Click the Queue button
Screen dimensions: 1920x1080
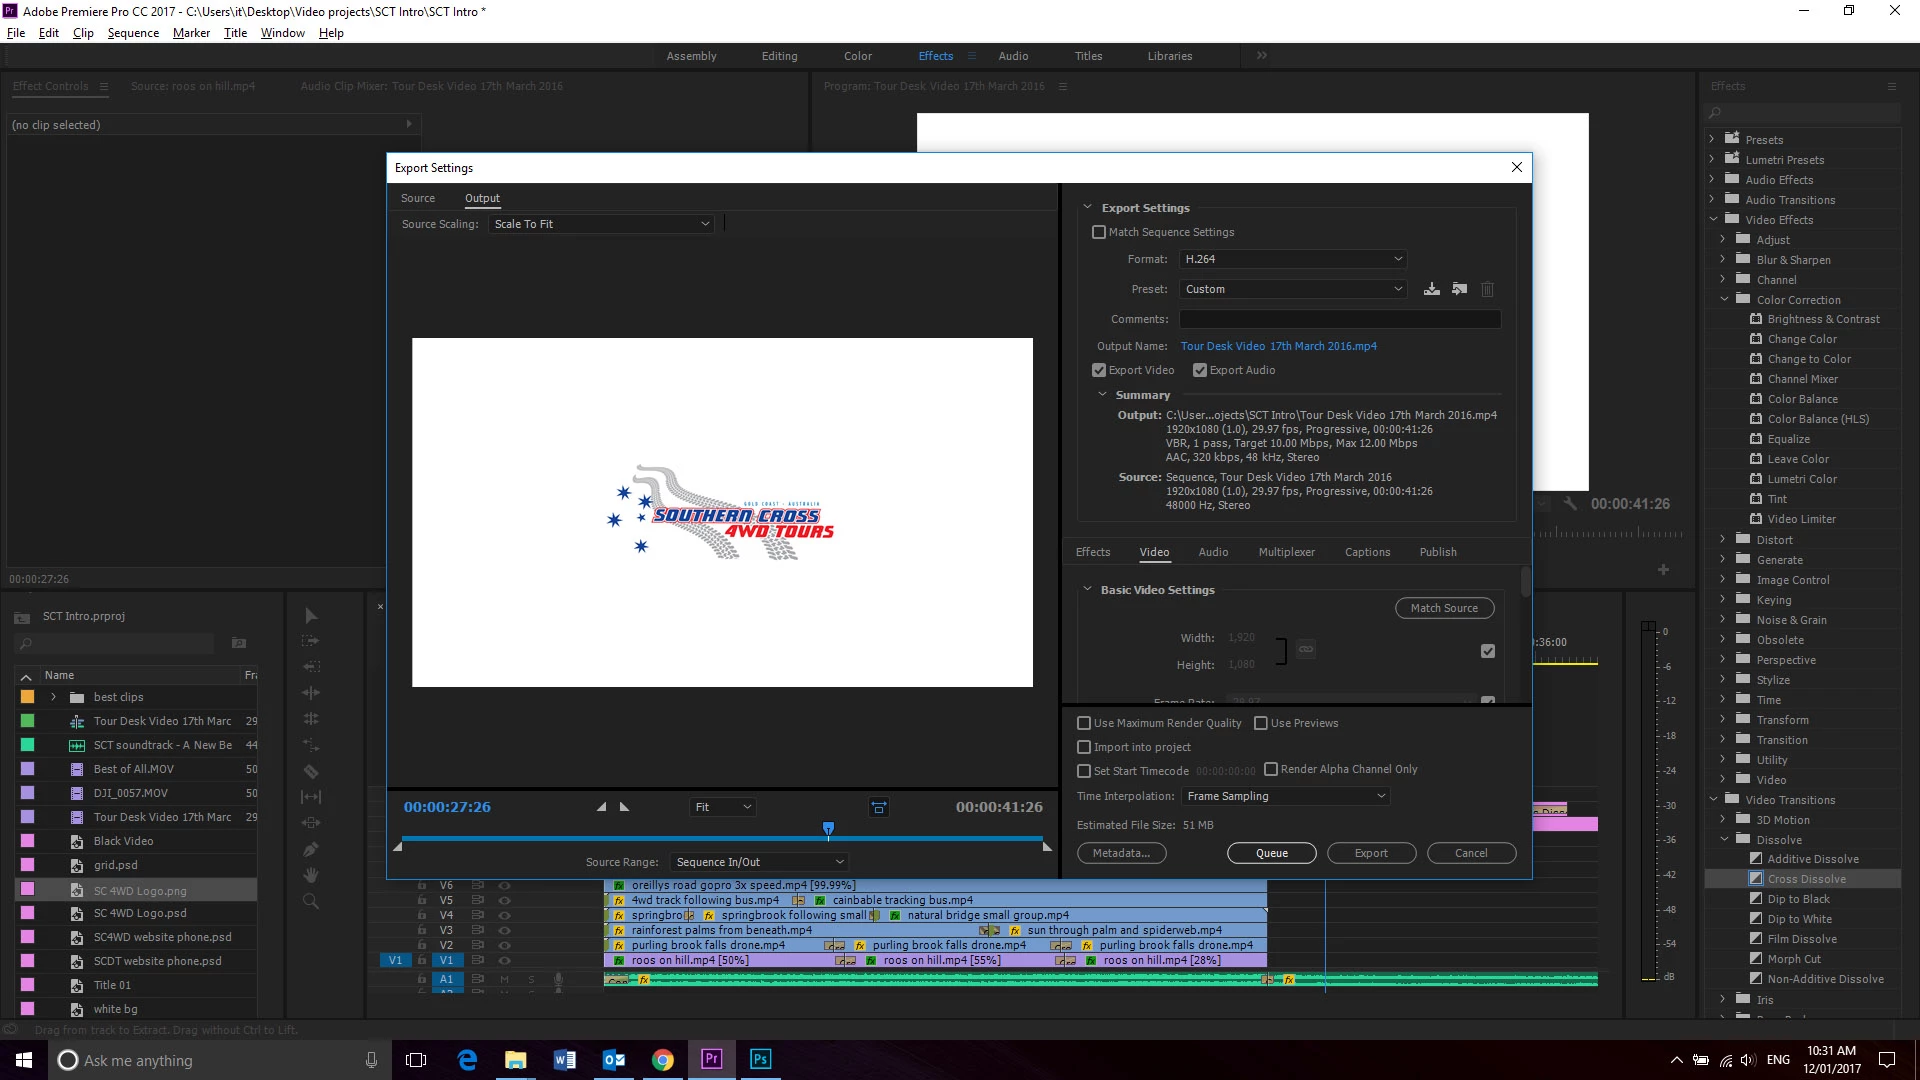point(1271,853)
